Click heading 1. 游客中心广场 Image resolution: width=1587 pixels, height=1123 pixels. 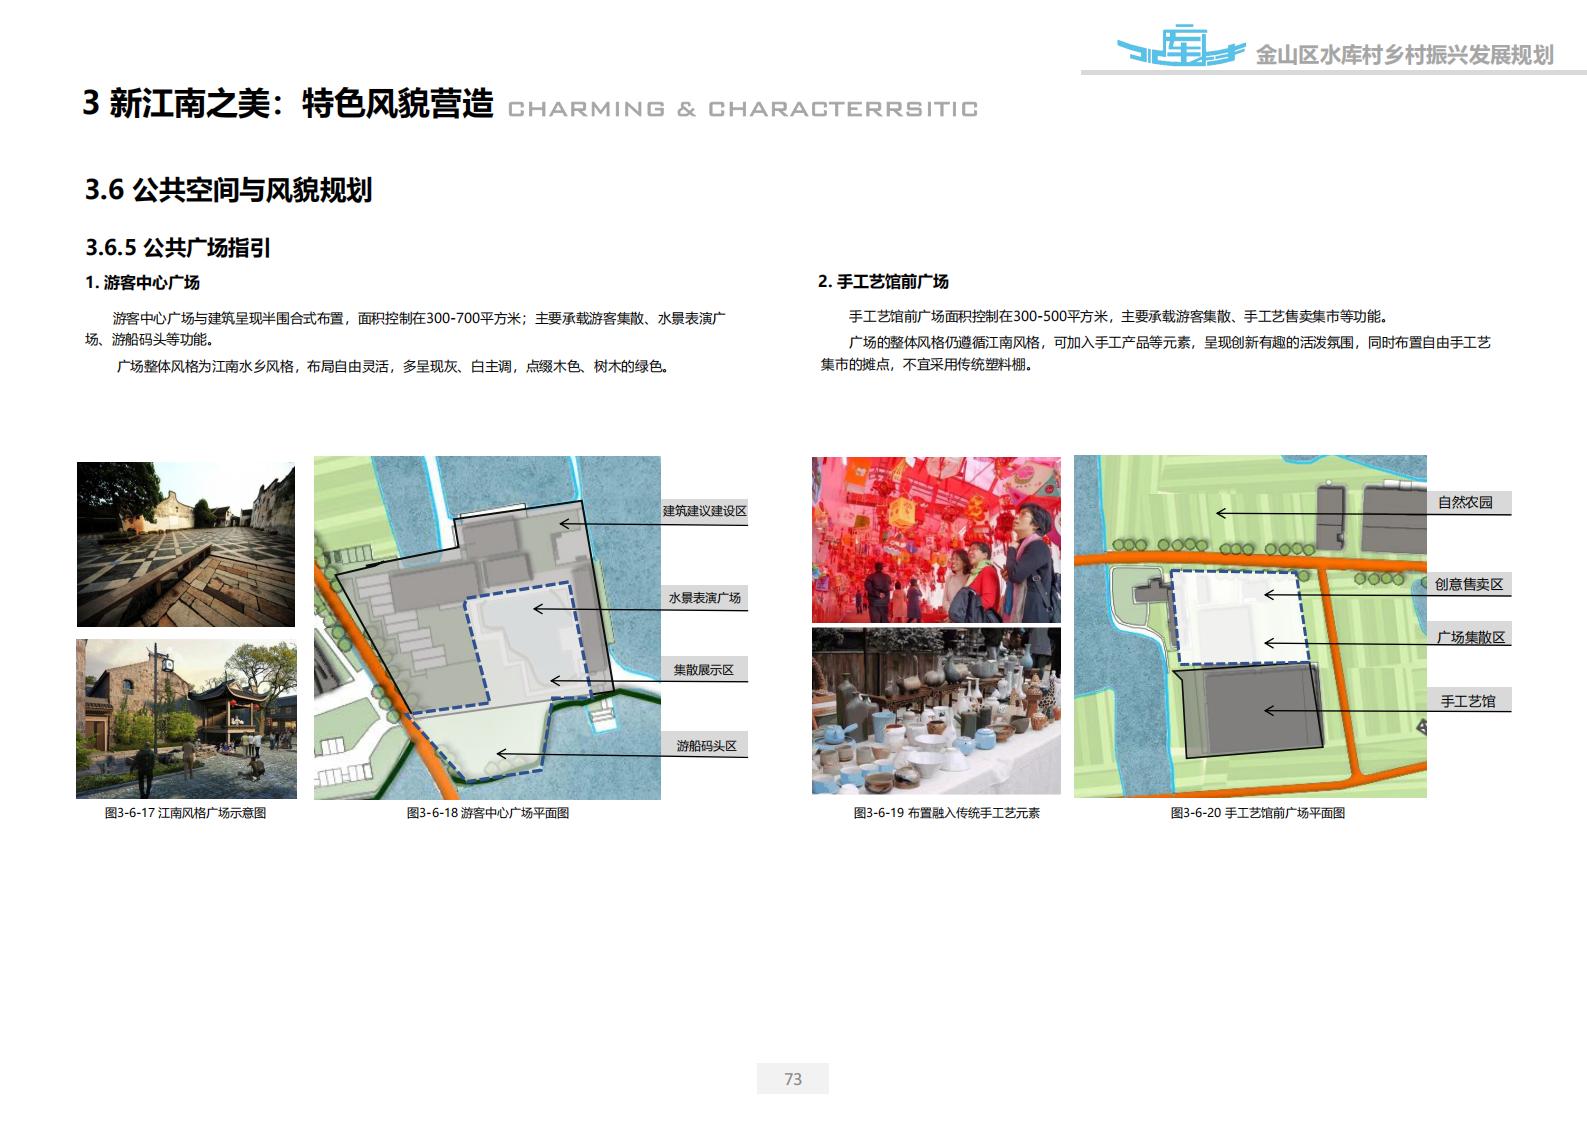click(142, 283)
